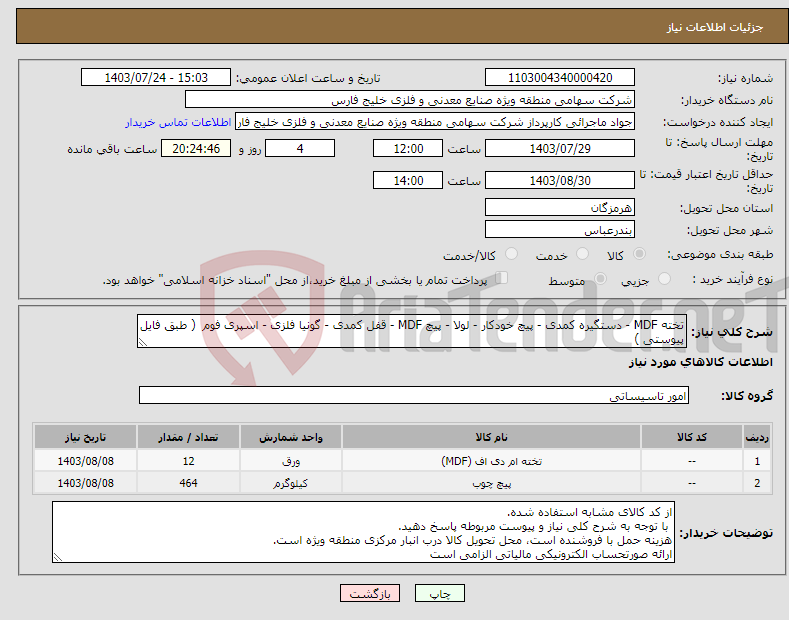Select the خدمت radio button

click(582, 254)
